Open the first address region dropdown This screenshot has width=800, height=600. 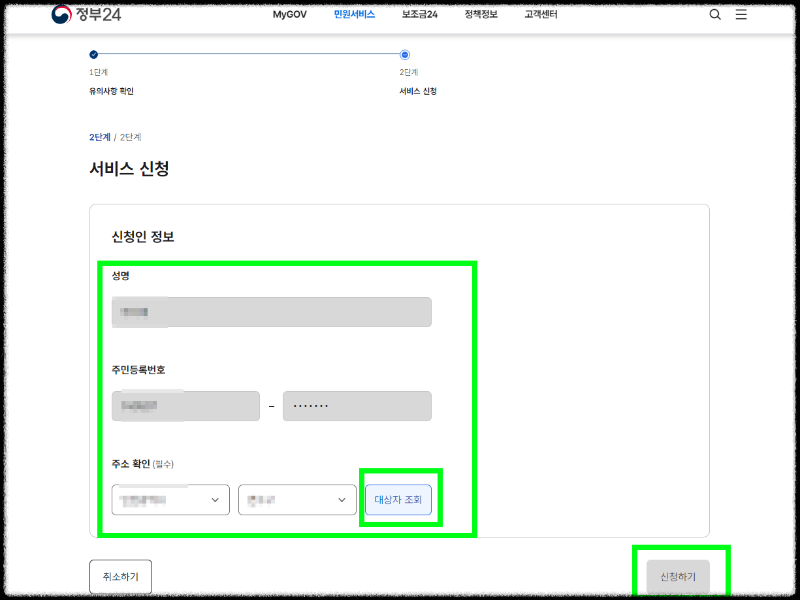(x=170, y=499)
